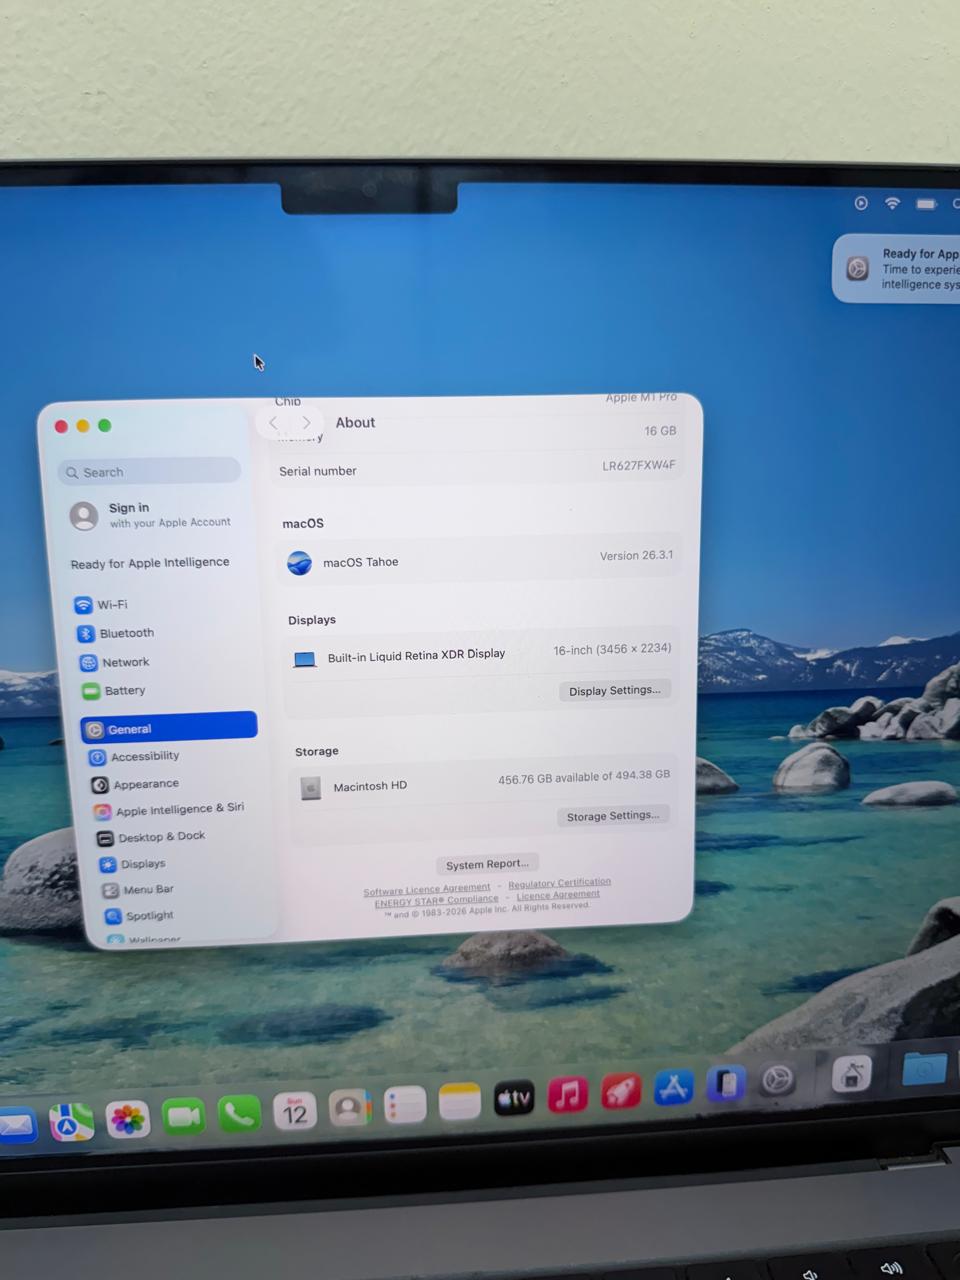Screen dimensions: 960x1280
Task: Open Bluetooth settings in the sidebar
Action: coord(115,633)
